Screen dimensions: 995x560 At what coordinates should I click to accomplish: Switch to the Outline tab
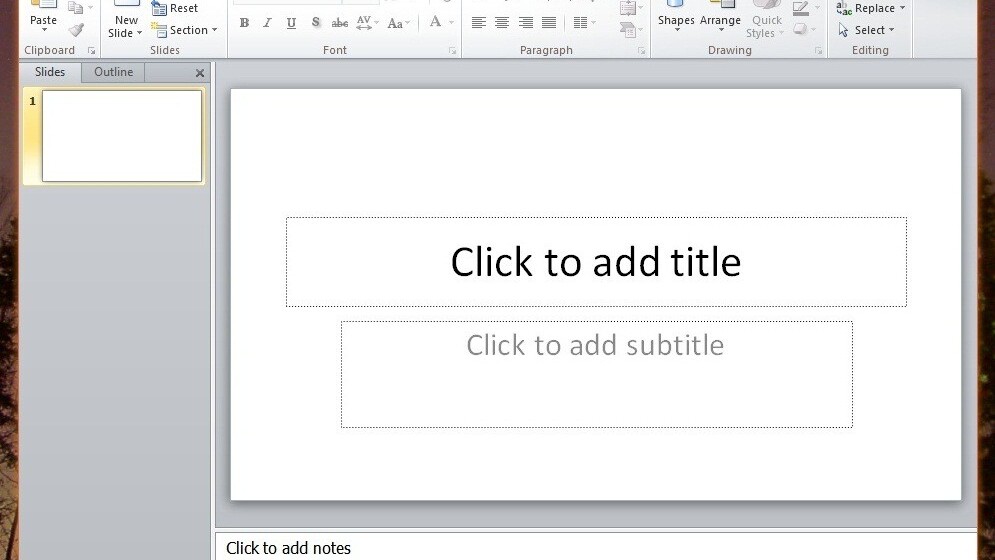113,72
